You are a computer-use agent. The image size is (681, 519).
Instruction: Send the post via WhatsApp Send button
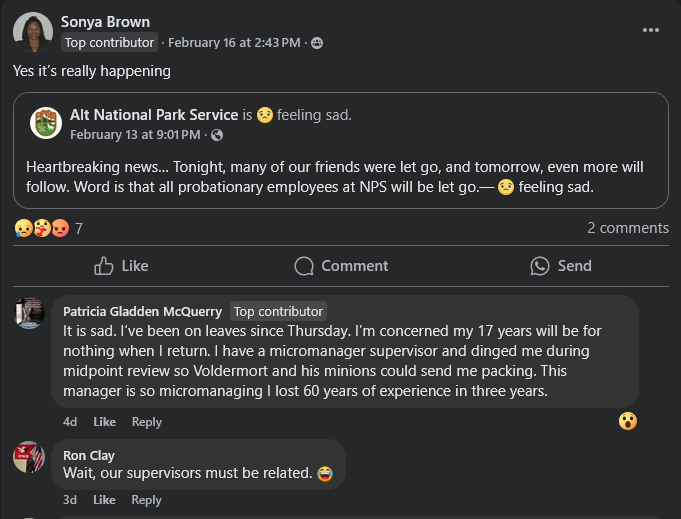pyautogui.click(x=561, y=266)
